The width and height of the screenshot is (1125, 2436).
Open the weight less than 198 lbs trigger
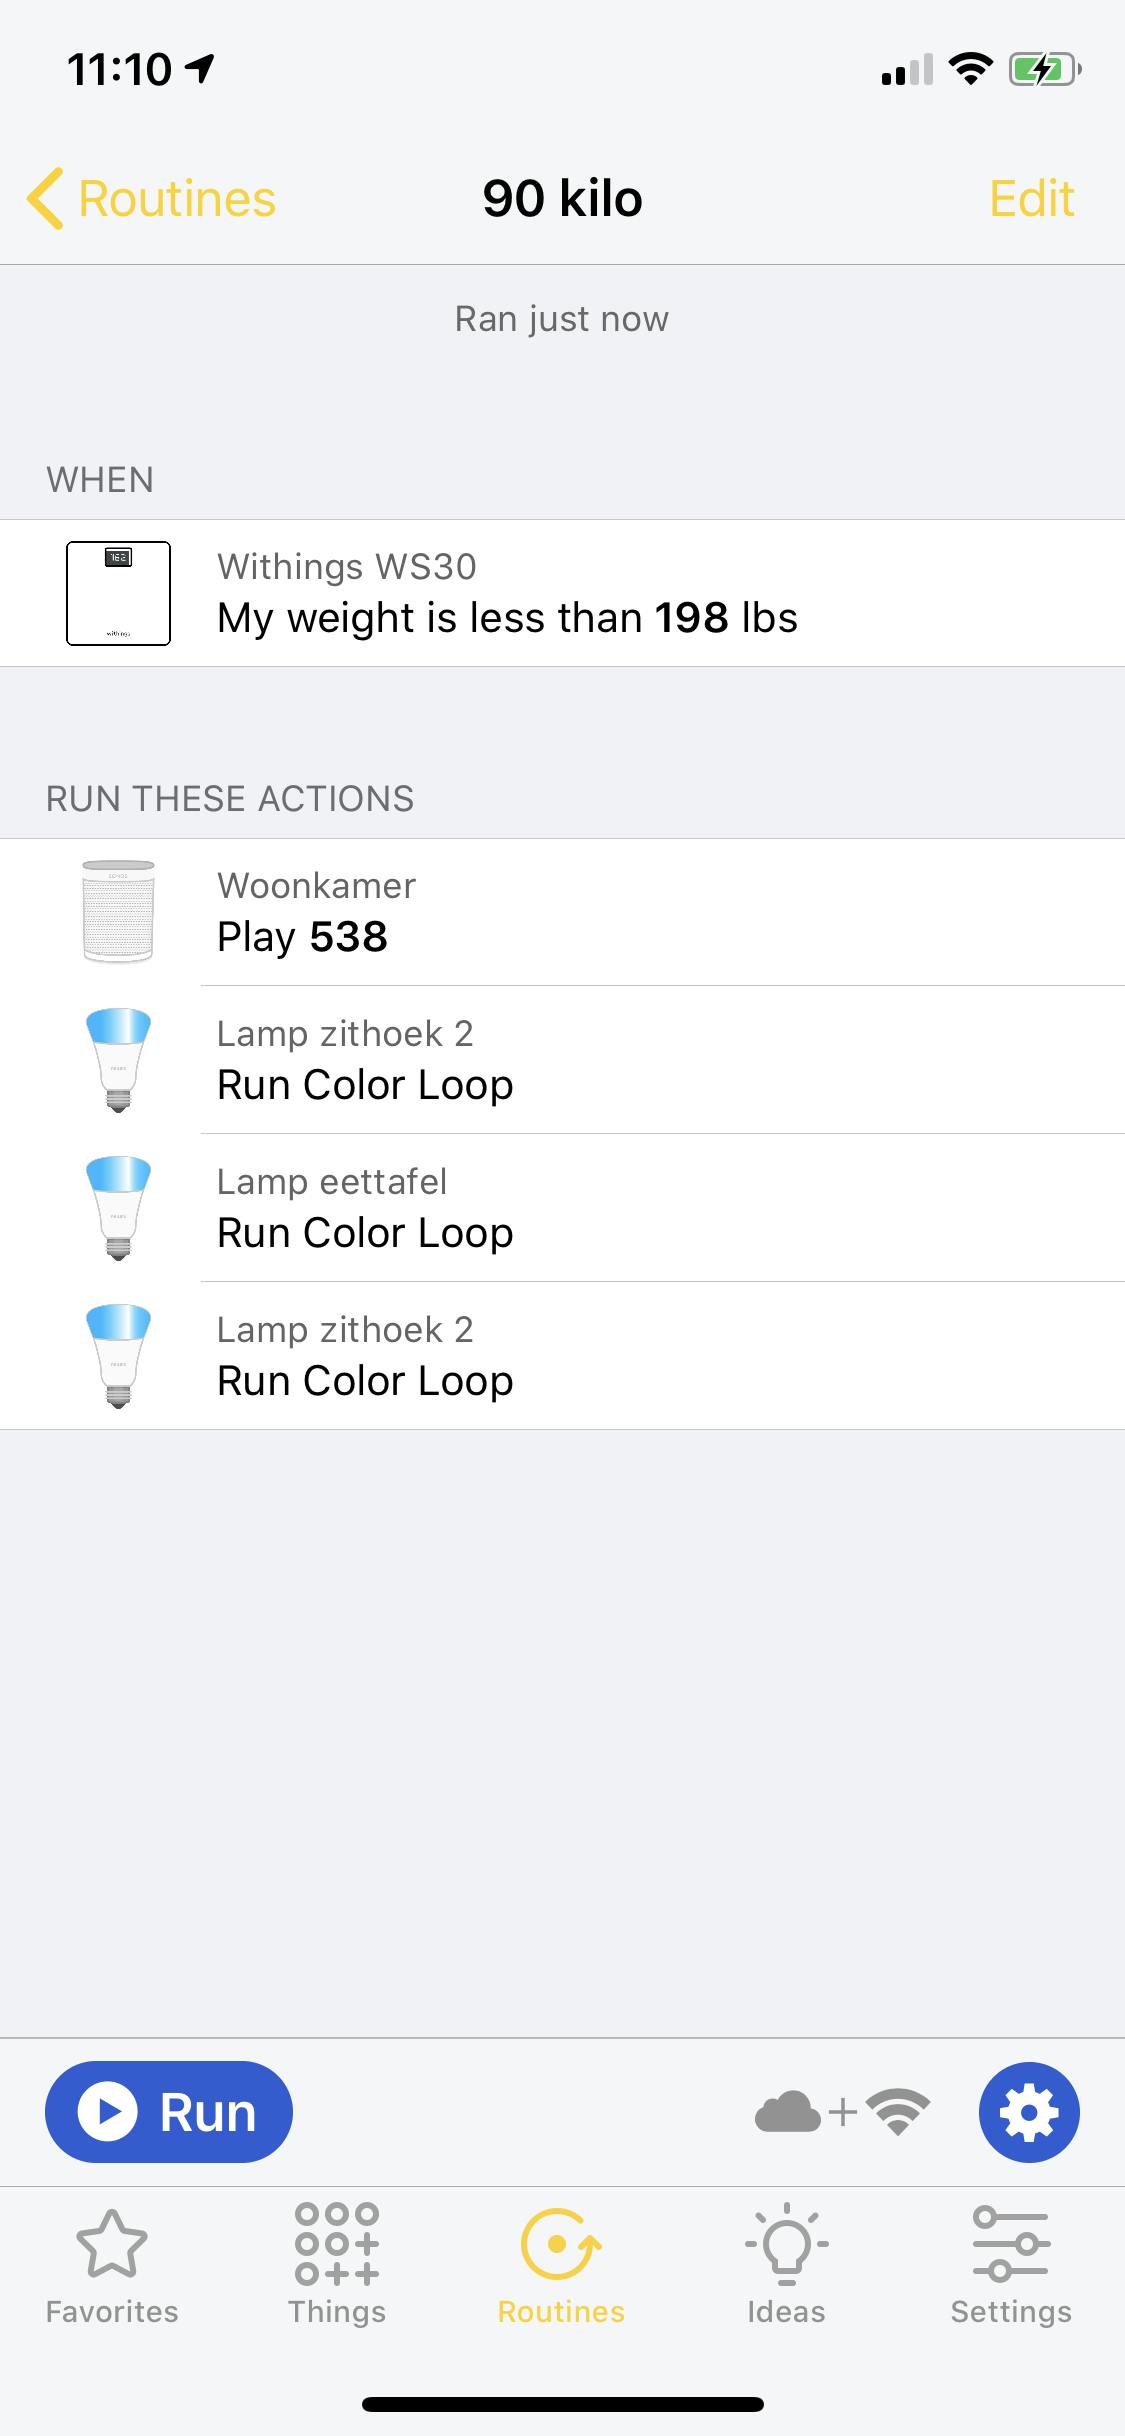[x=600, y=593]
